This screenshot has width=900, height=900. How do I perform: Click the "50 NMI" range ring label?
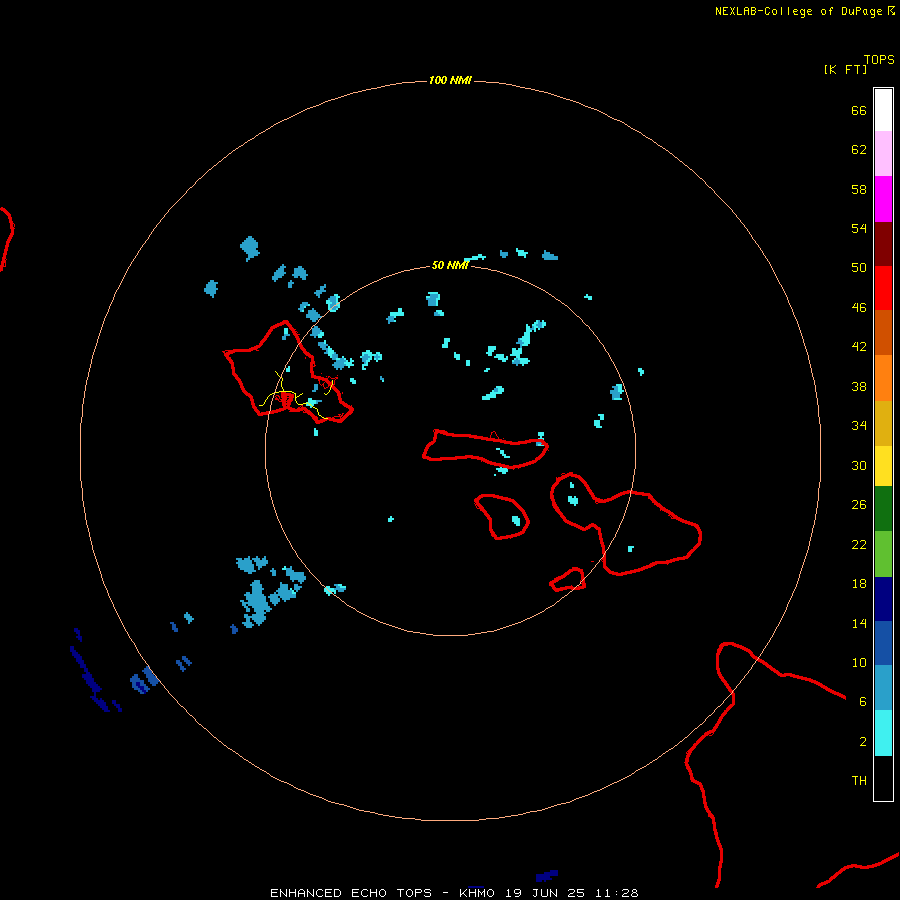pyautogui.click(x=450, y=265)
